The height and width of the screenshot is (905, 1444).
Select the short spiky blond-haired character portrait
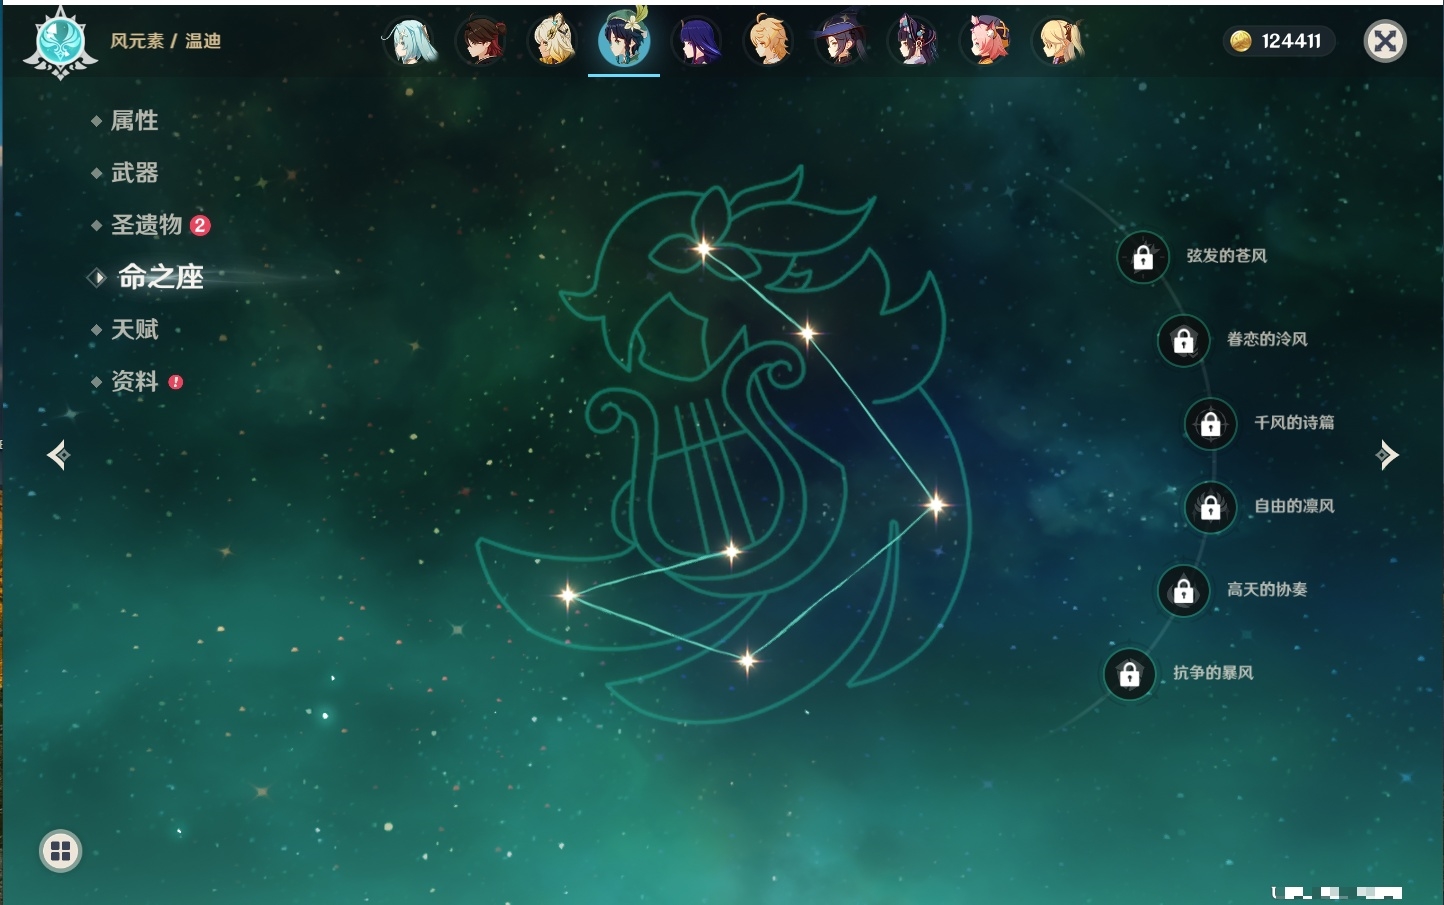769,41
